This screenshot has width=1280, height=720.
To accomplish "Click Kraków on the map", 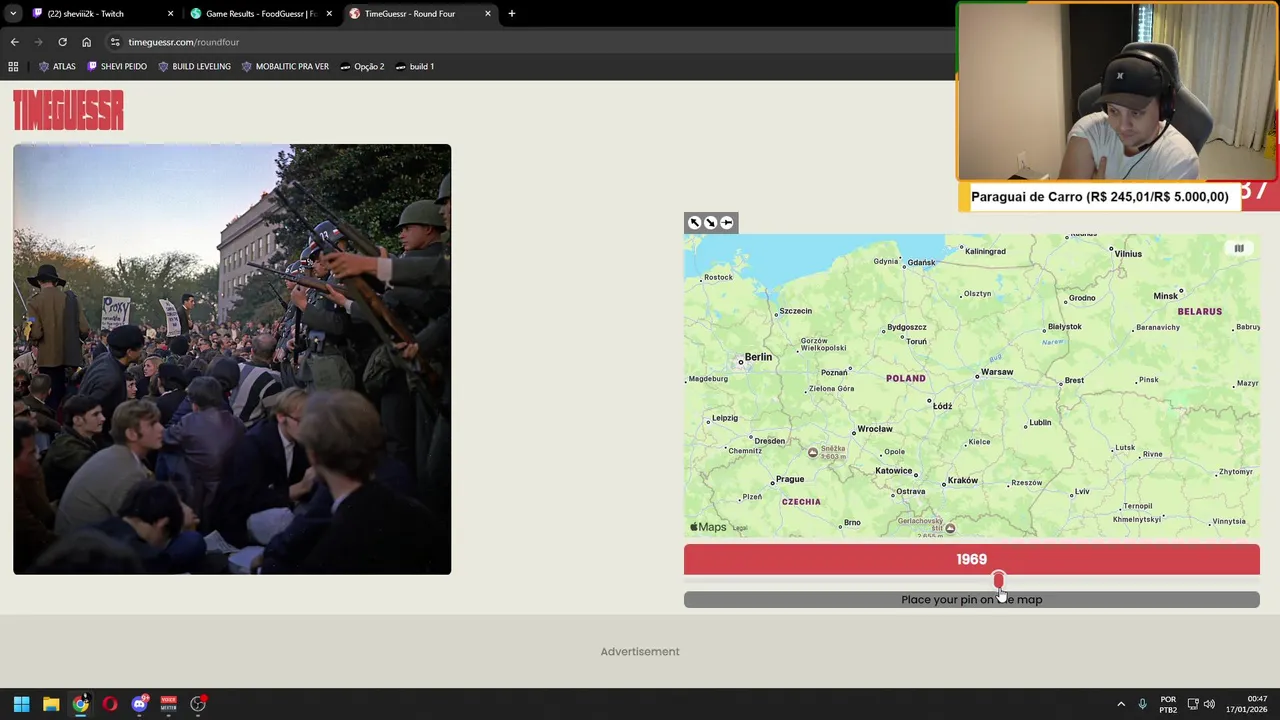I will click(962, 481).
